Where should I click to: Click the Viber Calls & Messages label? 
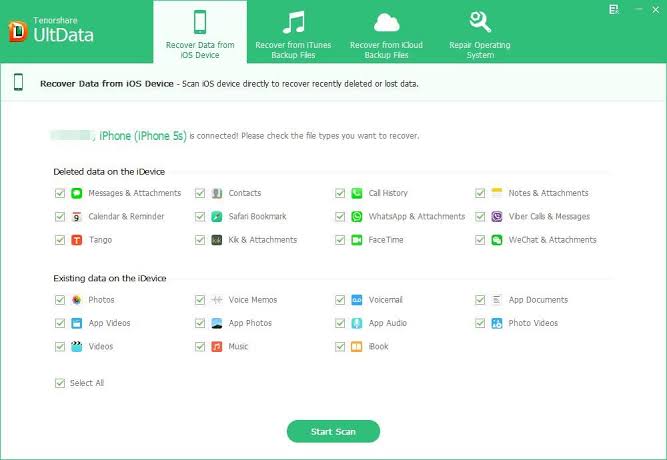click(x=549, y=217)
